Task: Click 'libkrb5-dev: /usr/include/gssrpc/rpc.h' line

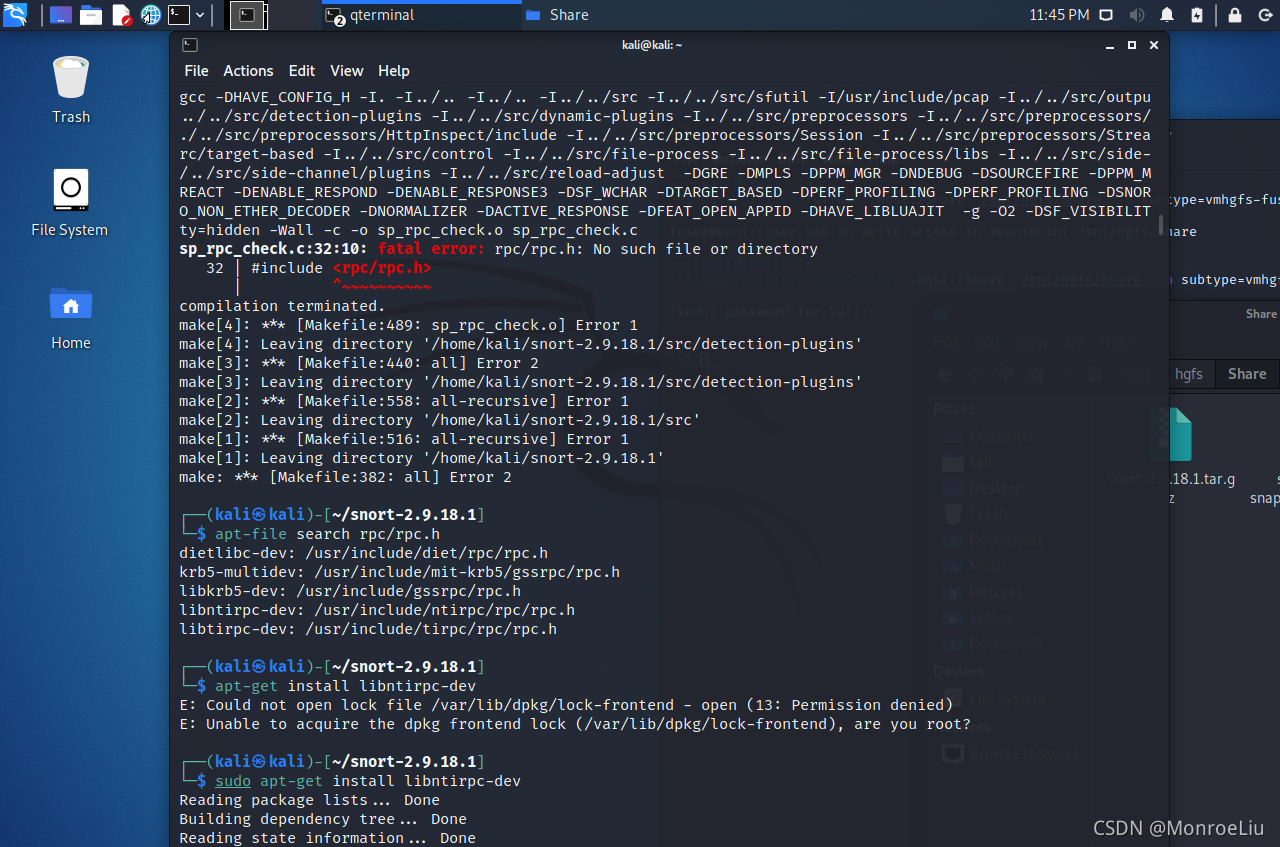Action: pyautogui.click(x=350, y=591)
